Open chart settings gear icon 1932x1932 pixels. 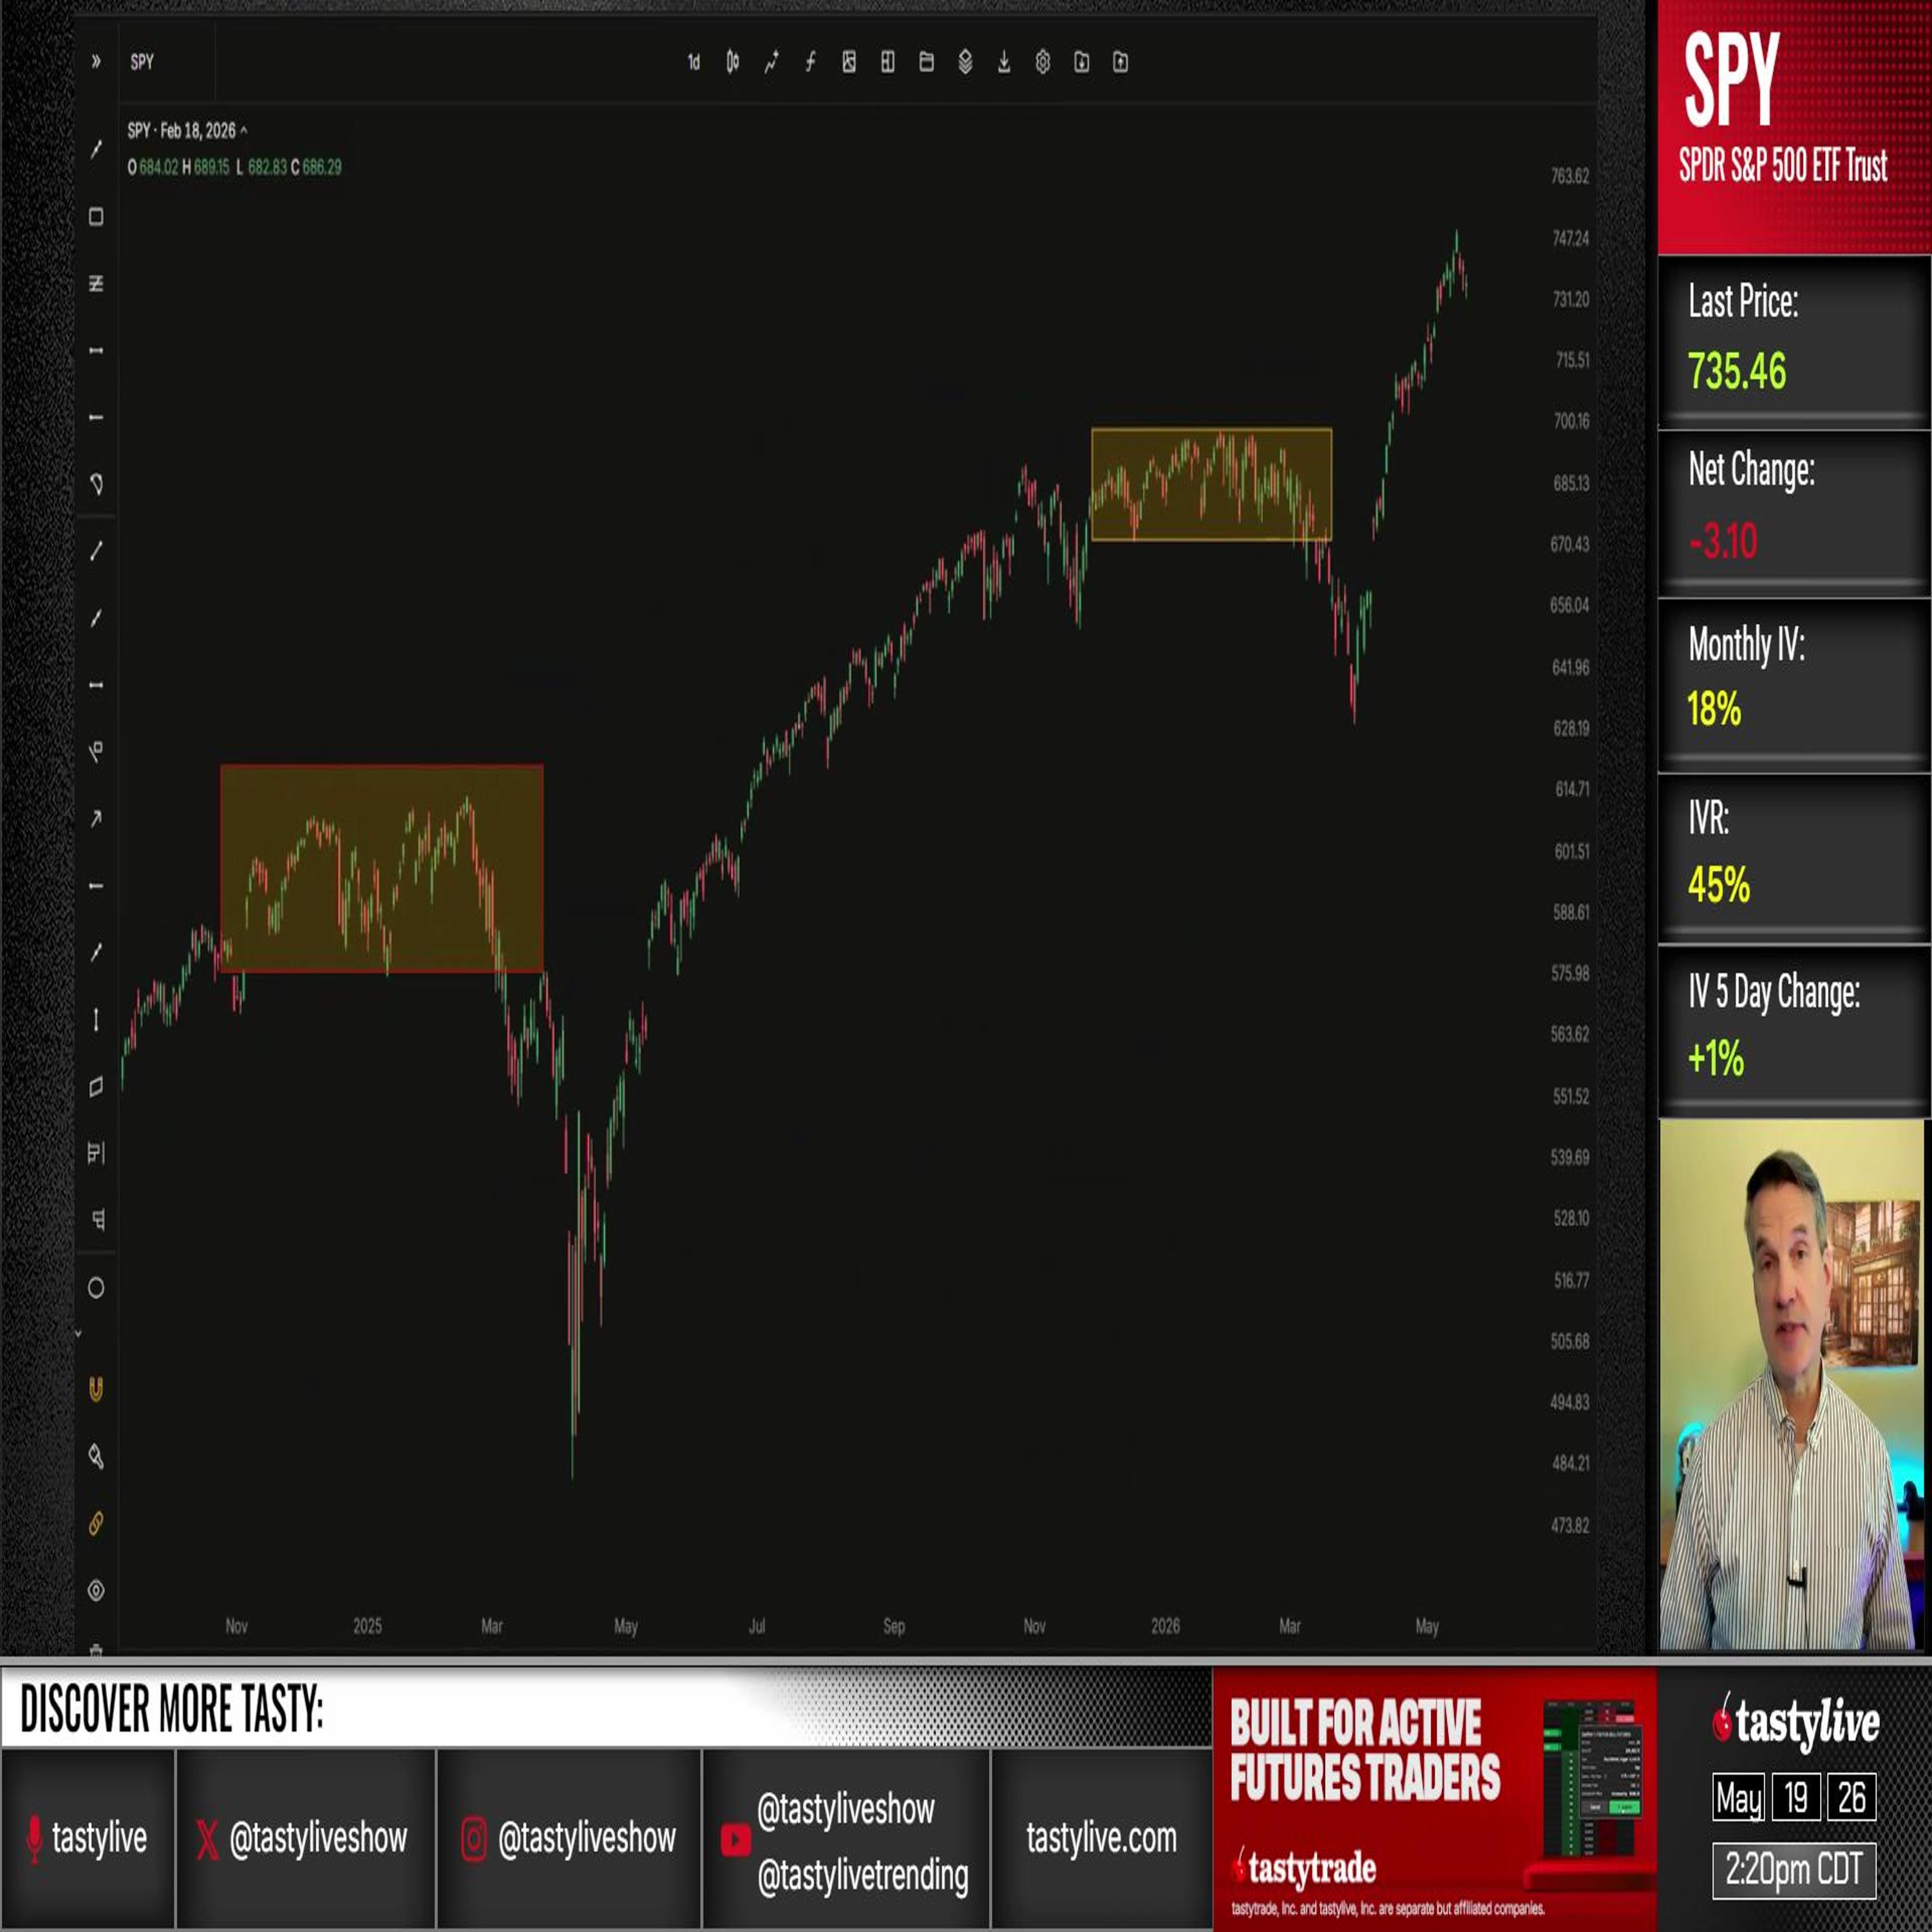point(1043,62)
